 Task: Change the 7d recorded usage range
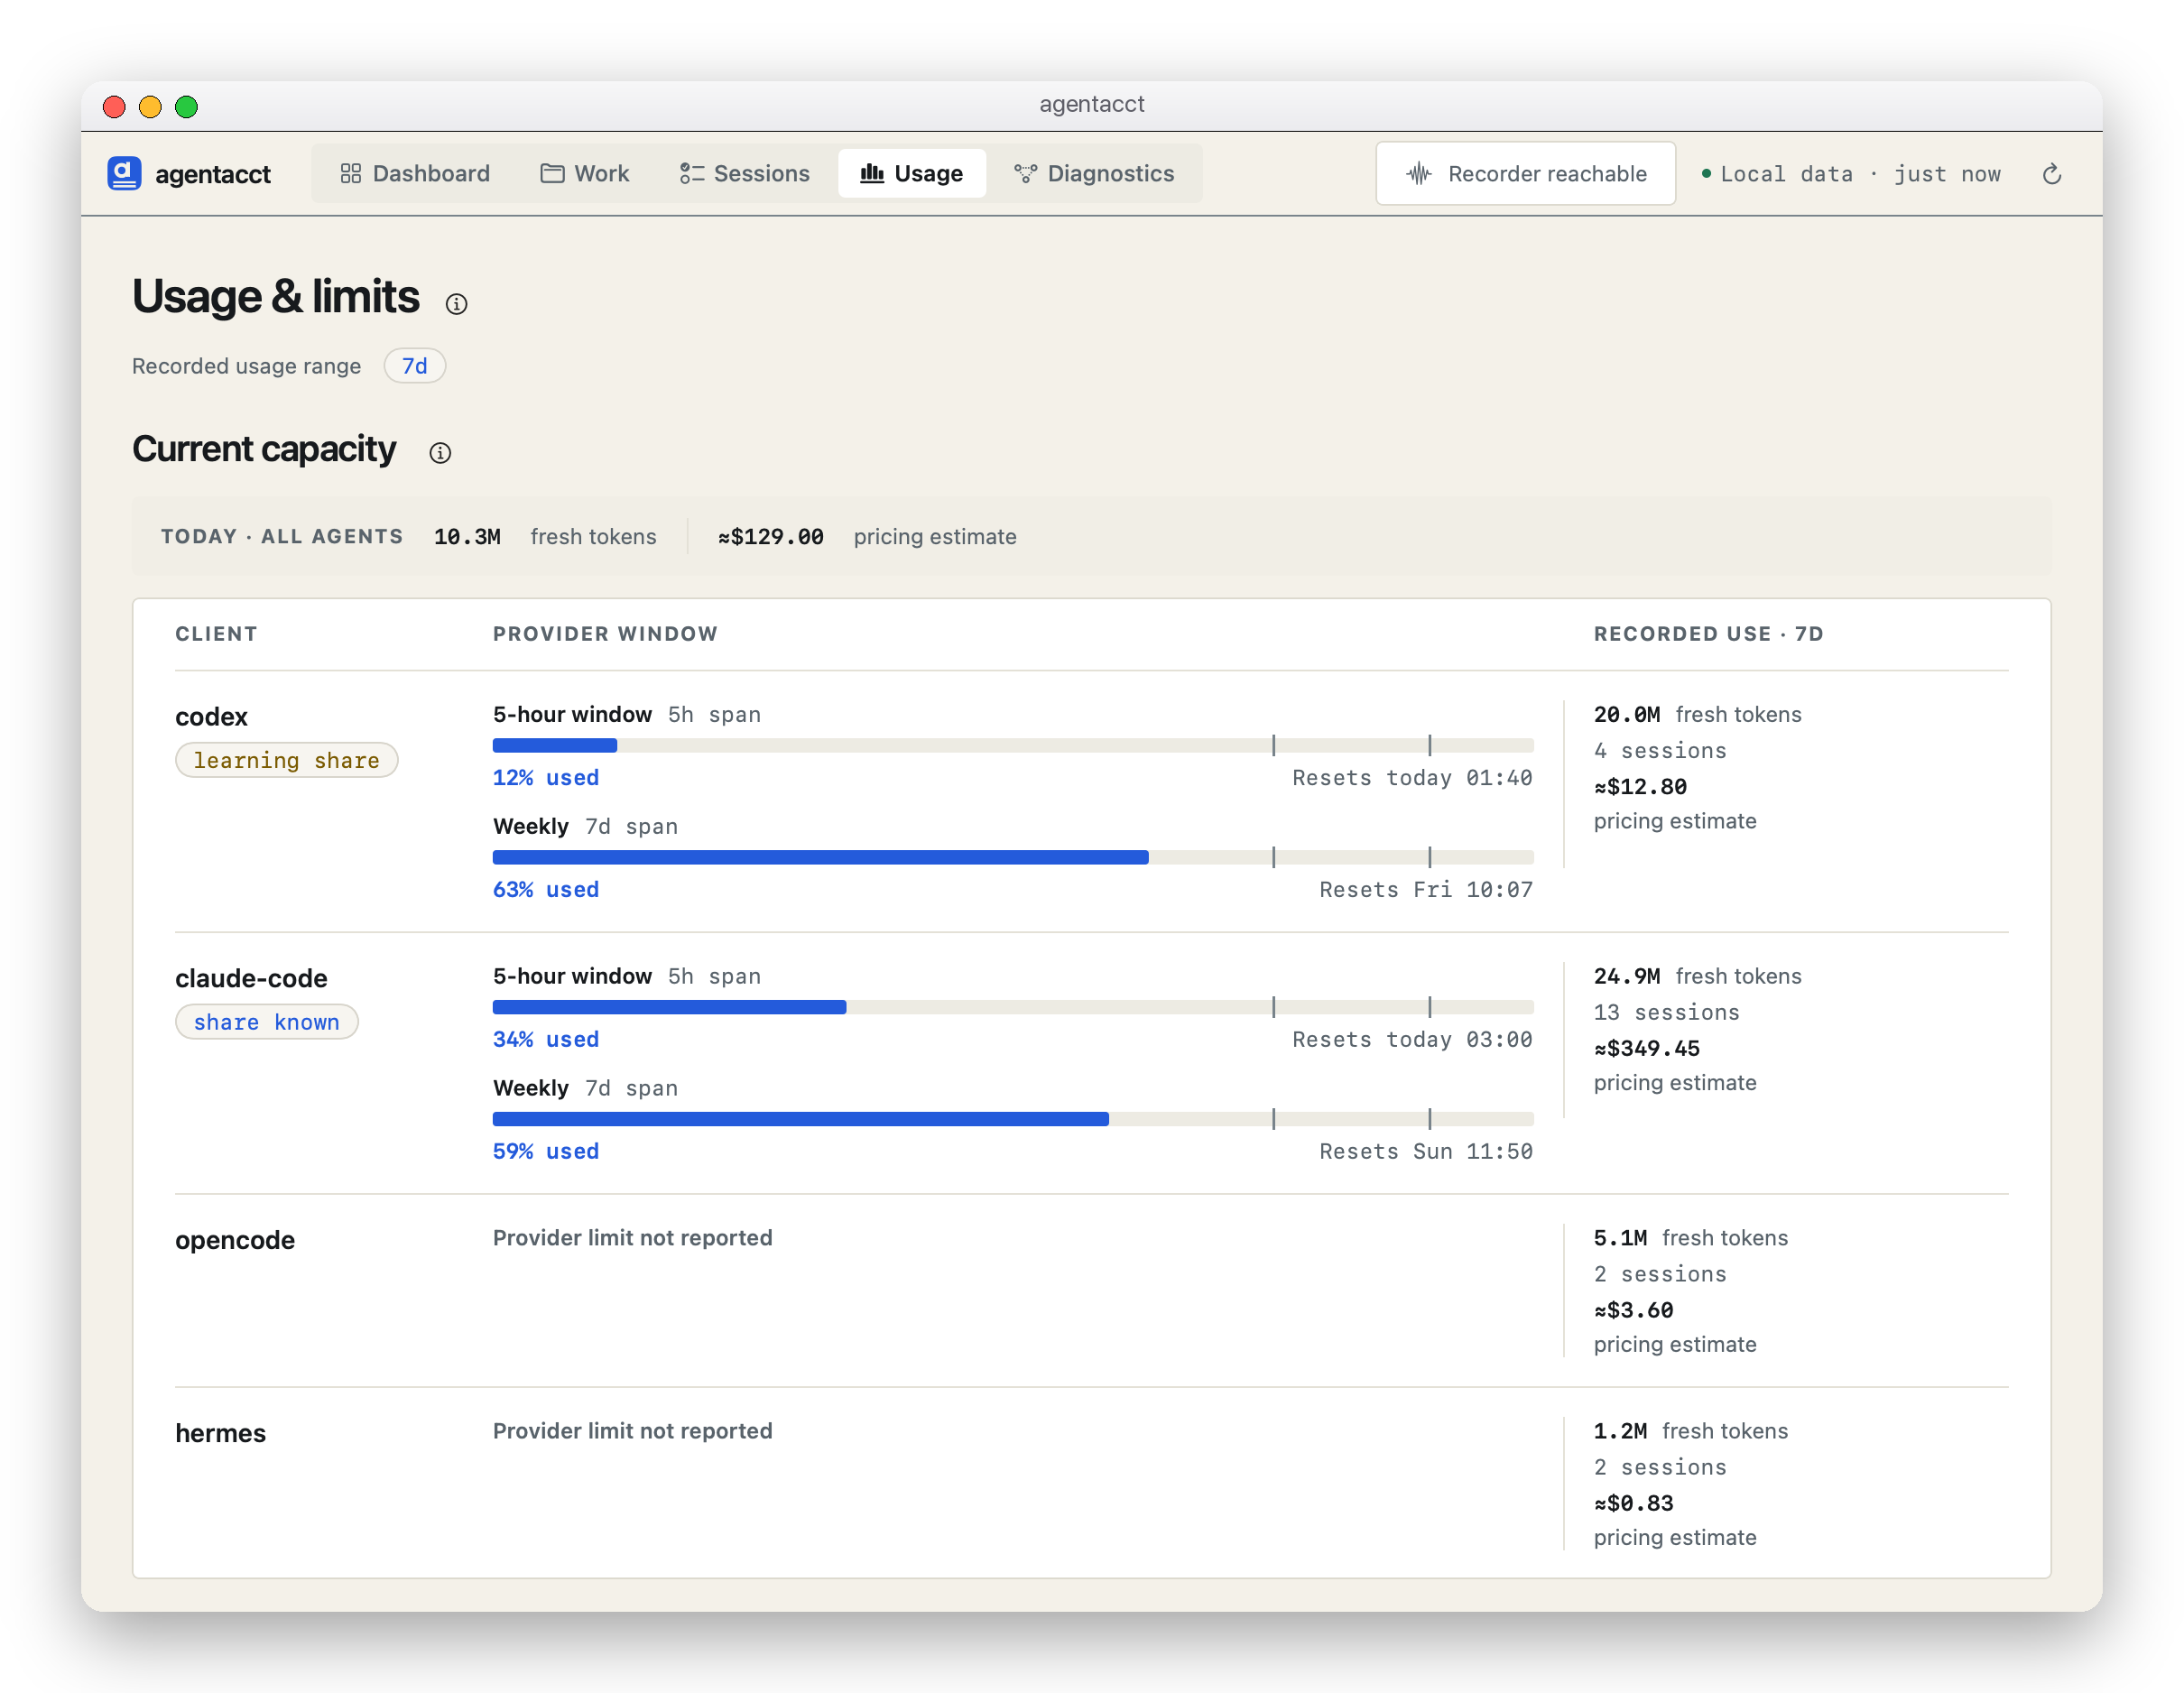(x=414, y=366)
